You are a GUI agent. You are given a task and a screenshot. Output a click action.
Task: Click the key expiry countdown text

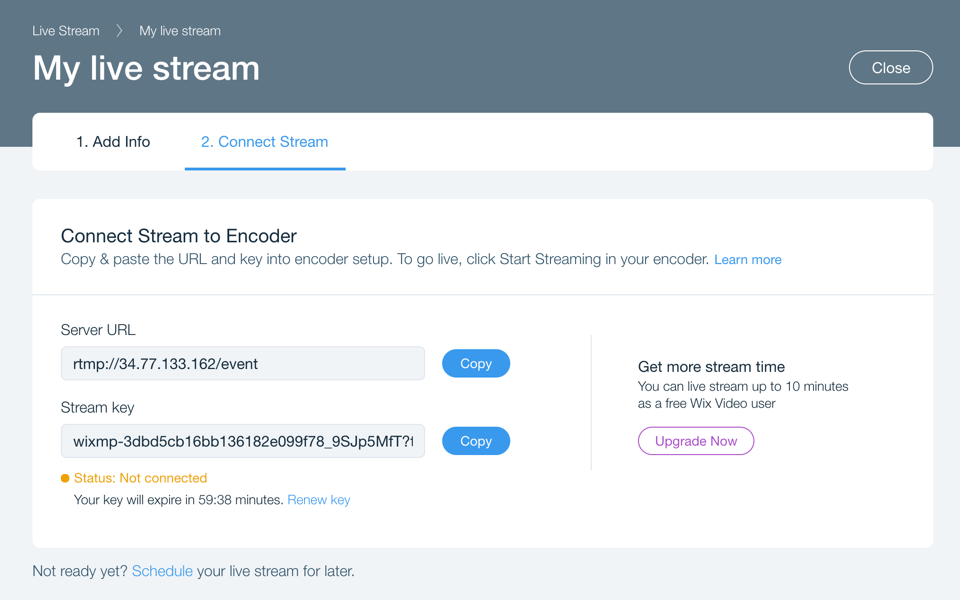(x=179, y=500)
